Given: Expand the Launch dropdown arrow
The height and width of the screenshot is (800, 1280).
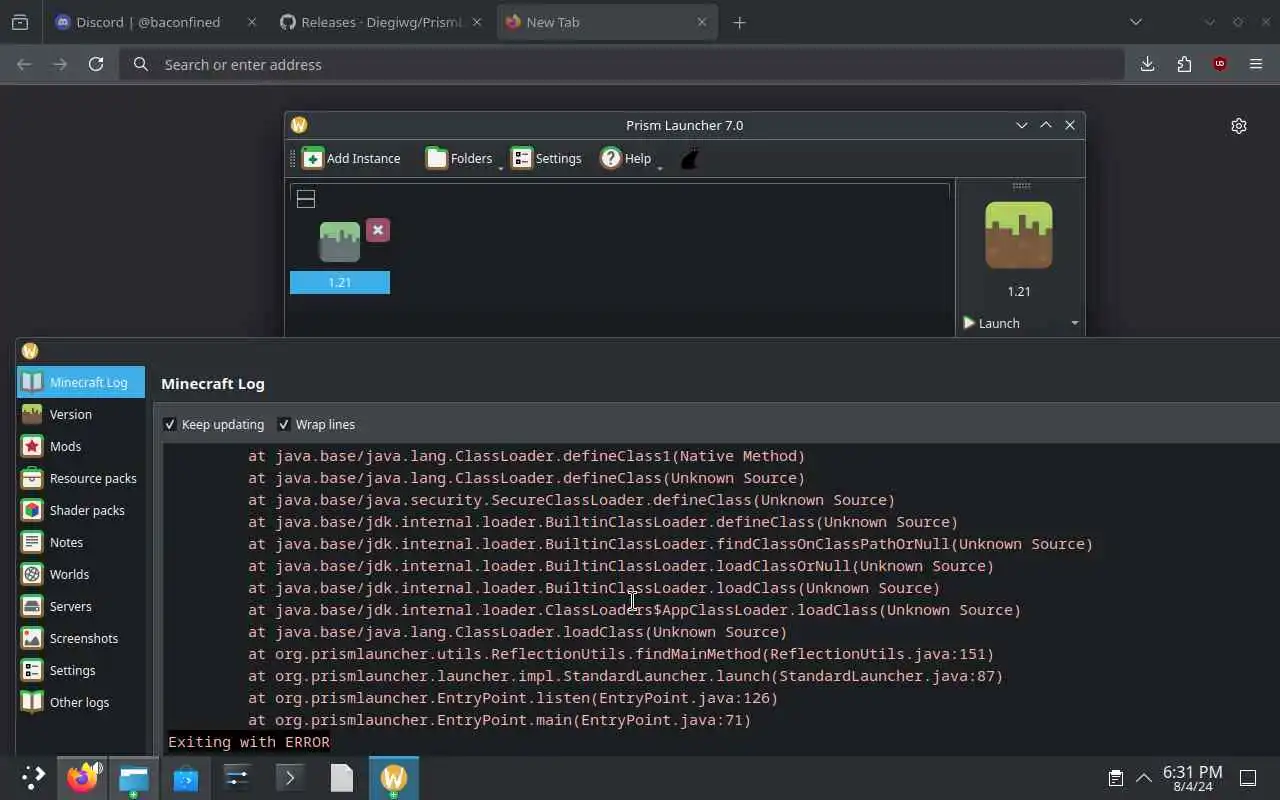Looking at the screenshot, I should pyautogui.click(x=1075, y=323).
